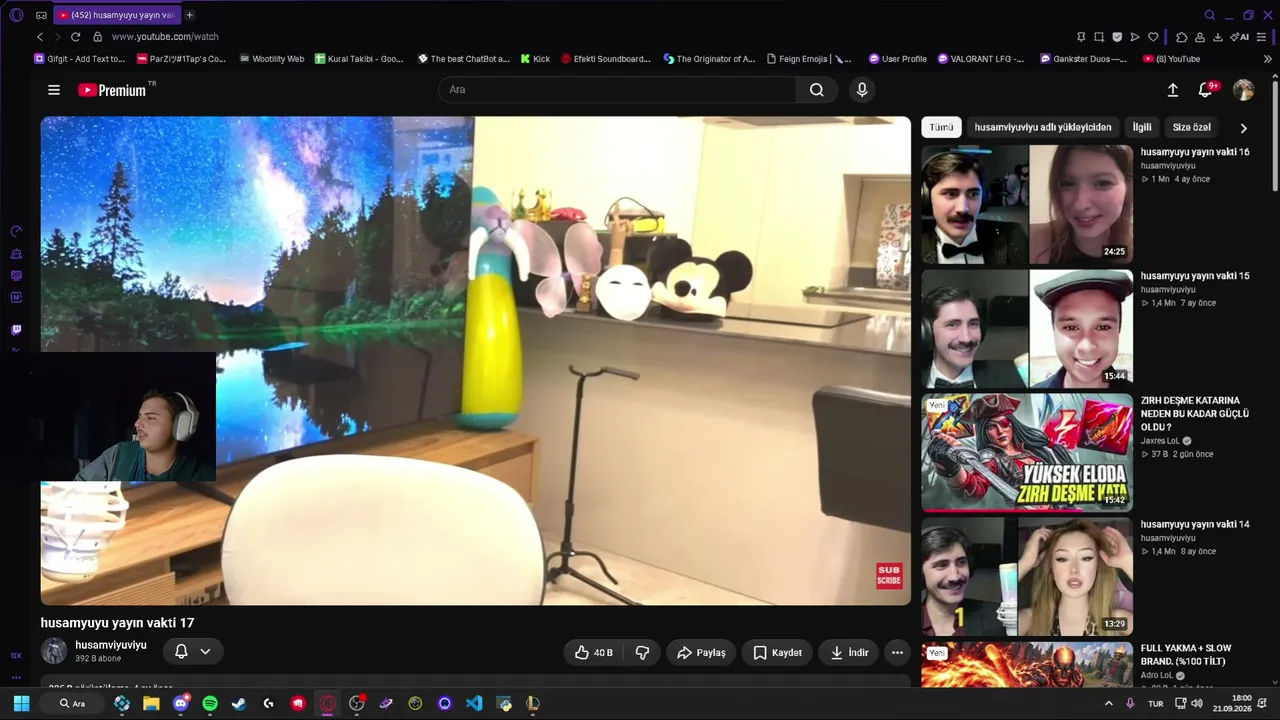Show more filter chips with right arrow
Image resolution: width=1280 pixels, height=720 pixels.
coord(1244,128)
